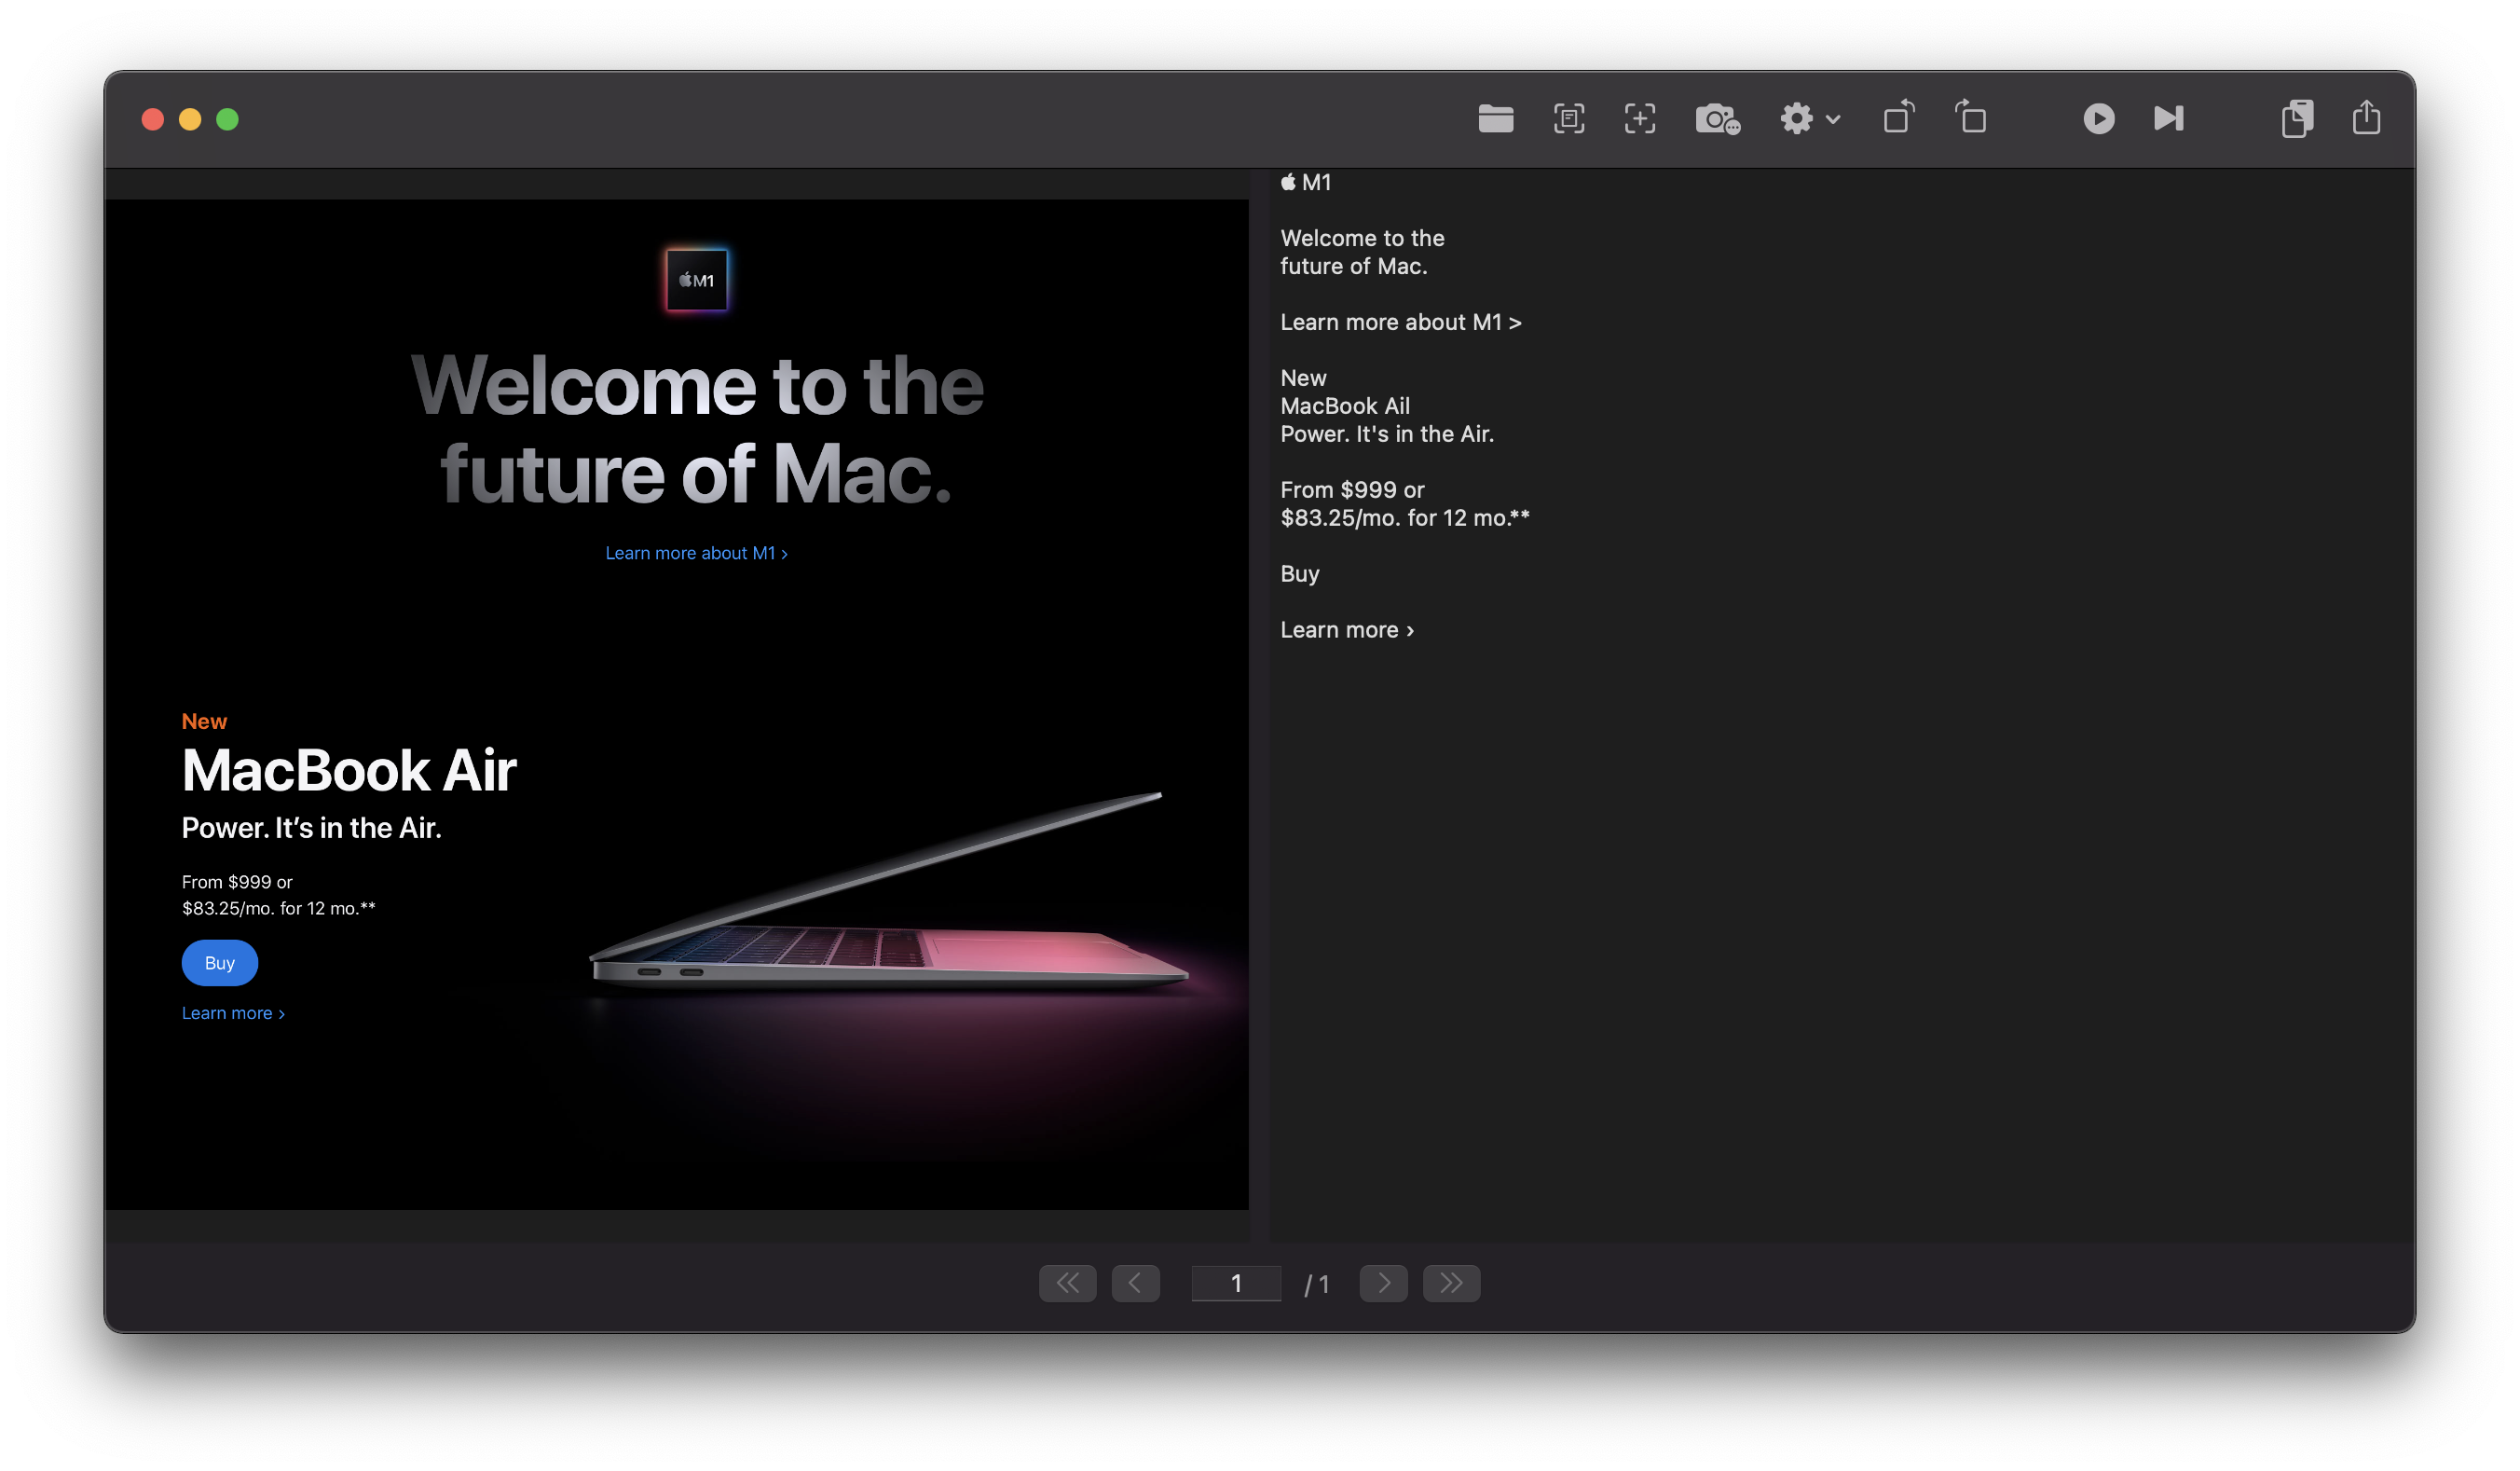Click the expand window frame icon
2520x1471 pixels.
1569,117
